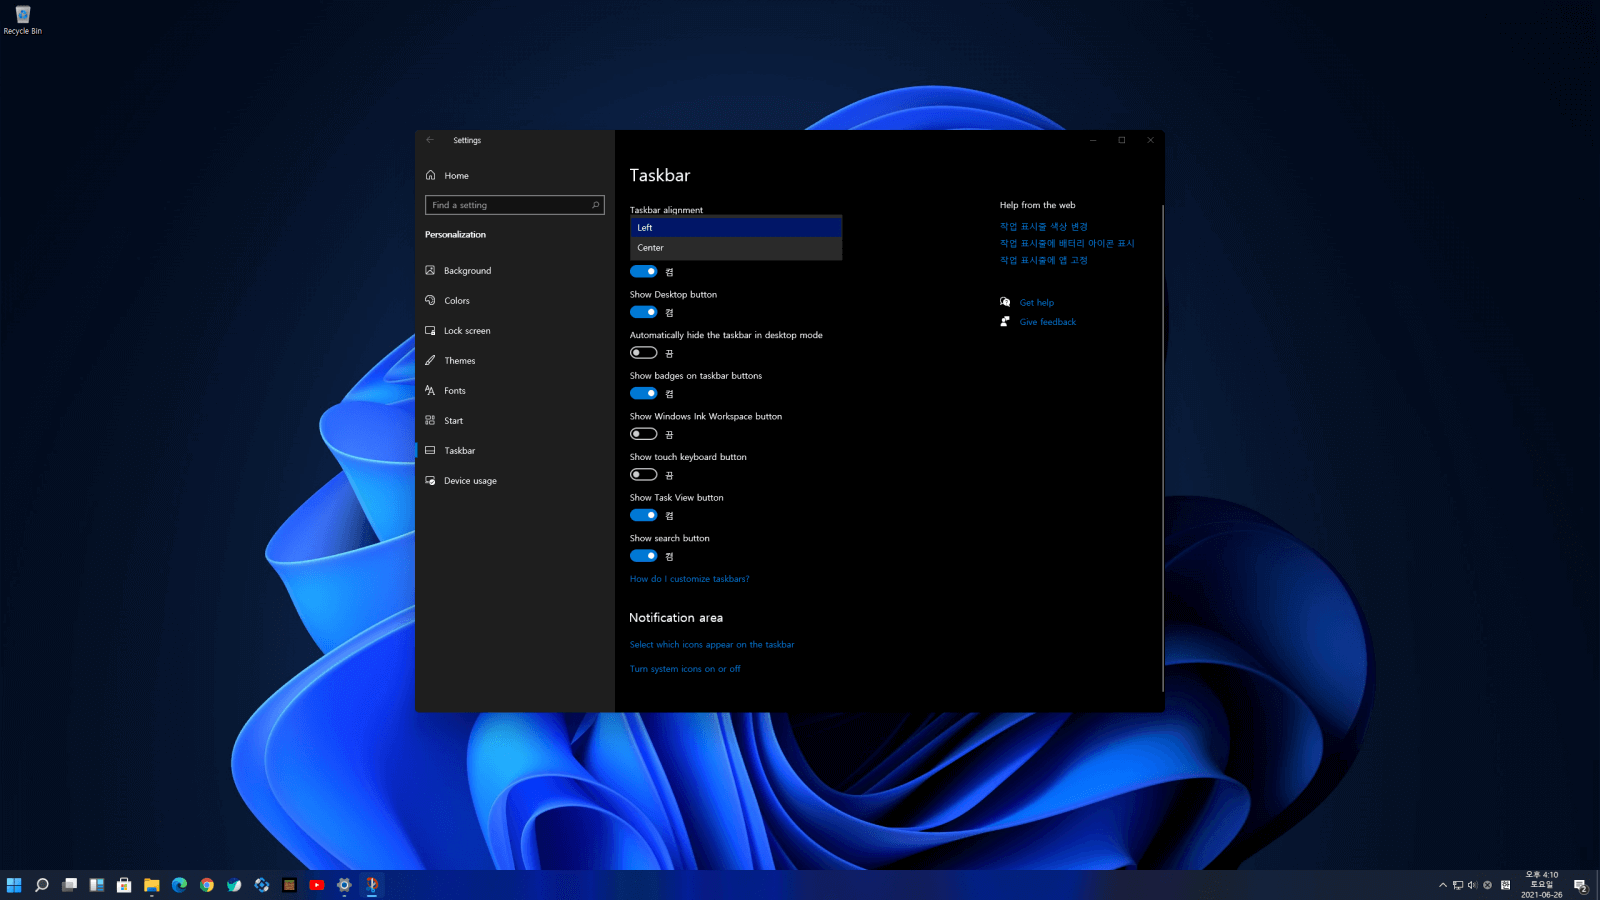Open the Recycle Bin desktop icon

tap(23, 20)
